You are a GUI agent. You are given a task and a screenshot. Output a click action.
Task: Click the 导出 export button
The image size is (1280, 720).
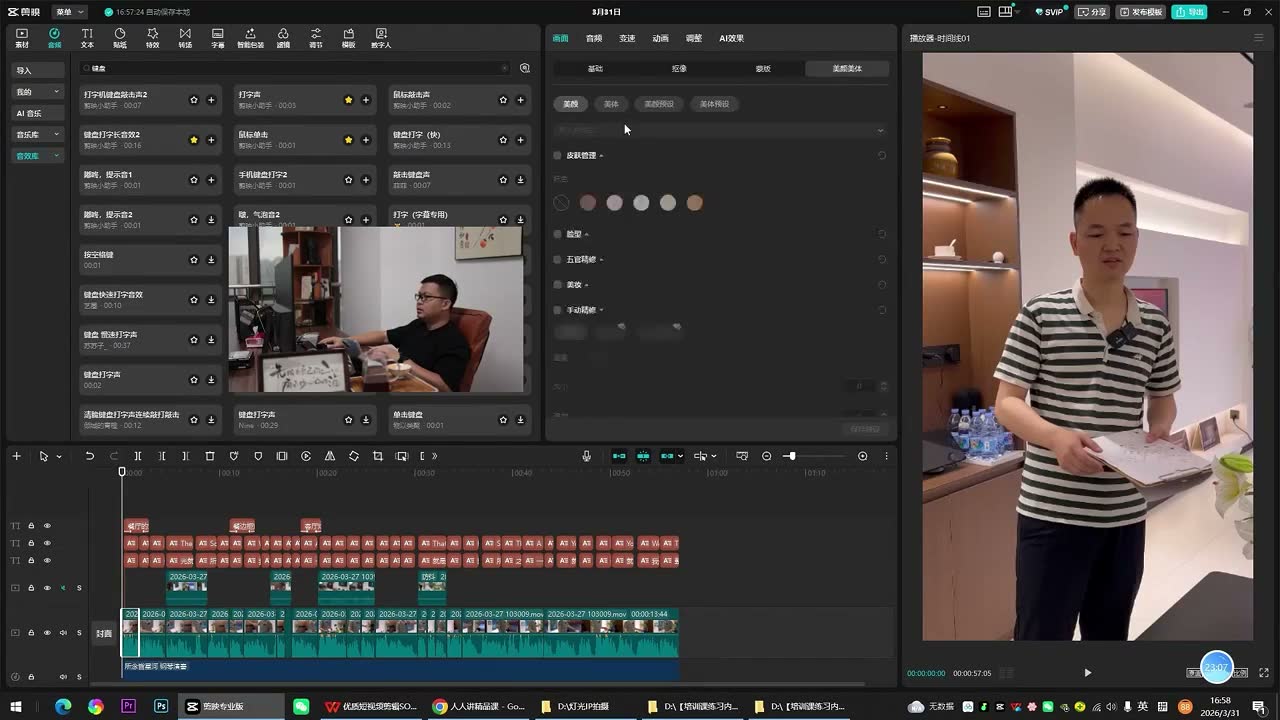pos(1190,12)
